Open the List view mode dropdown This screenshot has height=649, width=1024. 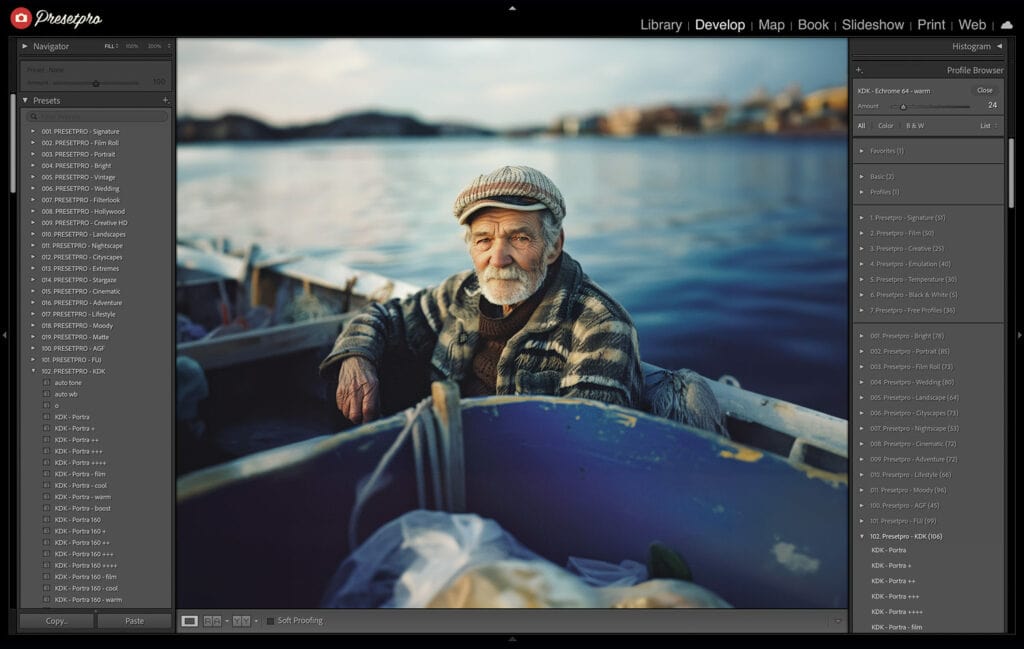987,126
